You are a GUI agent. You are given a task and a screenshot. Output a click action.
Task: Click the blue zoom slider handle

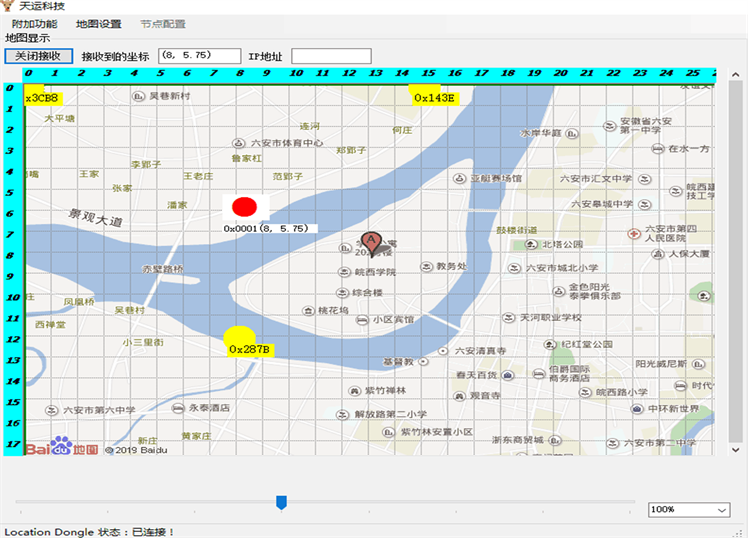click(281, 502)
